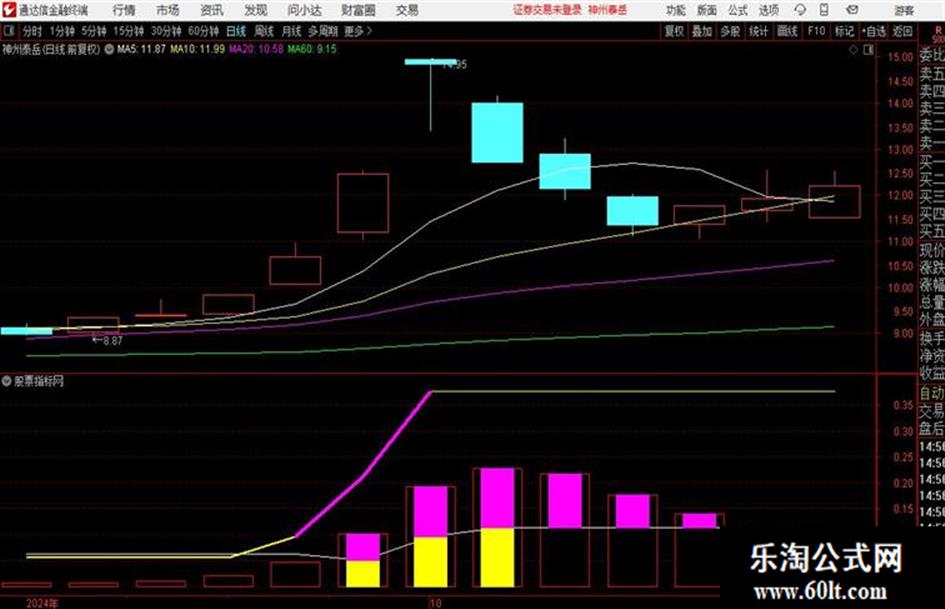Open the 版面 menu

[x=706, y=10]
